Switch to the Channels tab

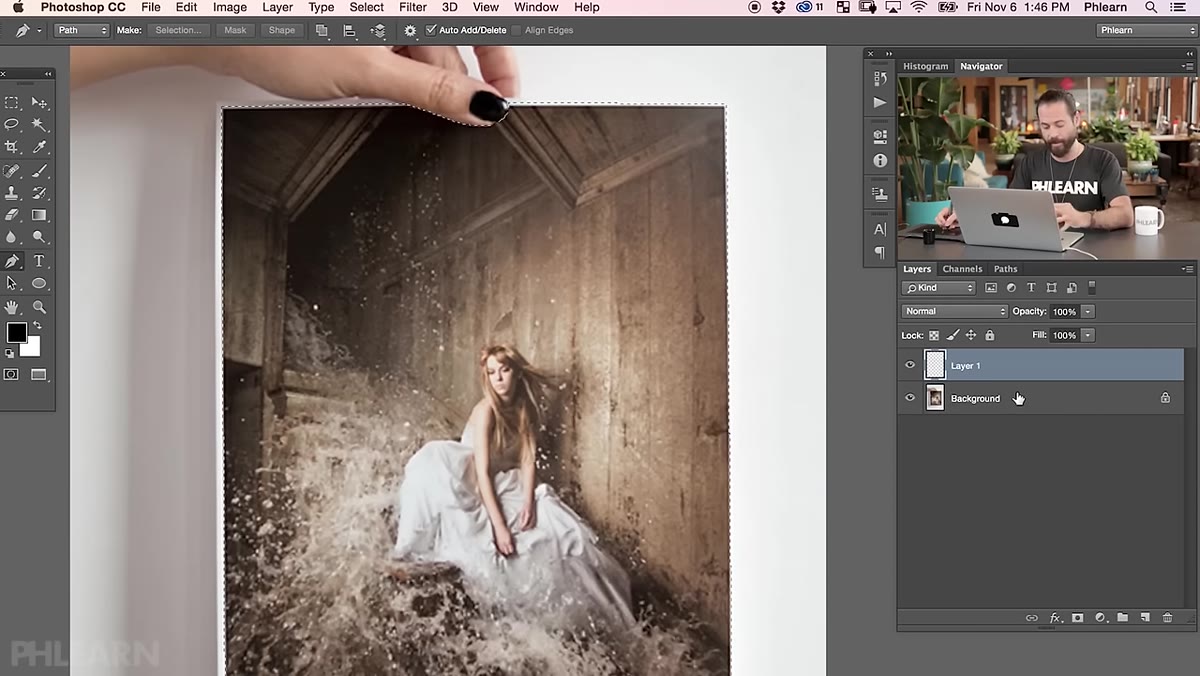pyautogui.click(x=962, y=269)
